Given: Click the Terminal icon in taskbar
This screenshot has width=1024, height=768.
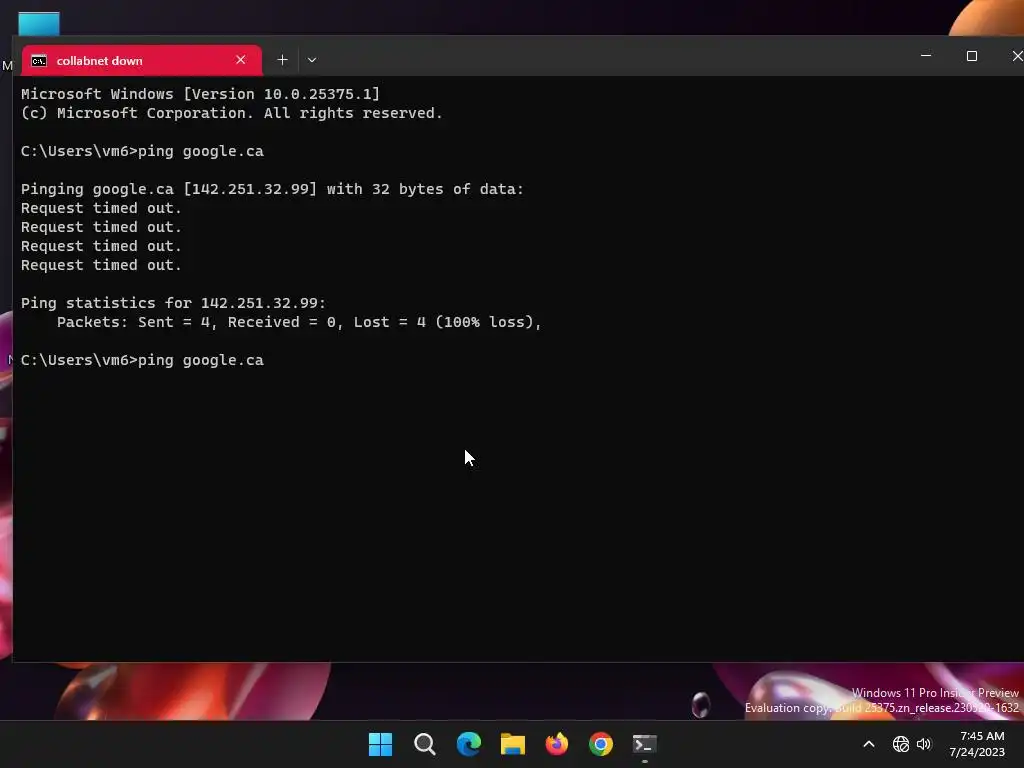Looking at the screenshot, I should 645,744.
